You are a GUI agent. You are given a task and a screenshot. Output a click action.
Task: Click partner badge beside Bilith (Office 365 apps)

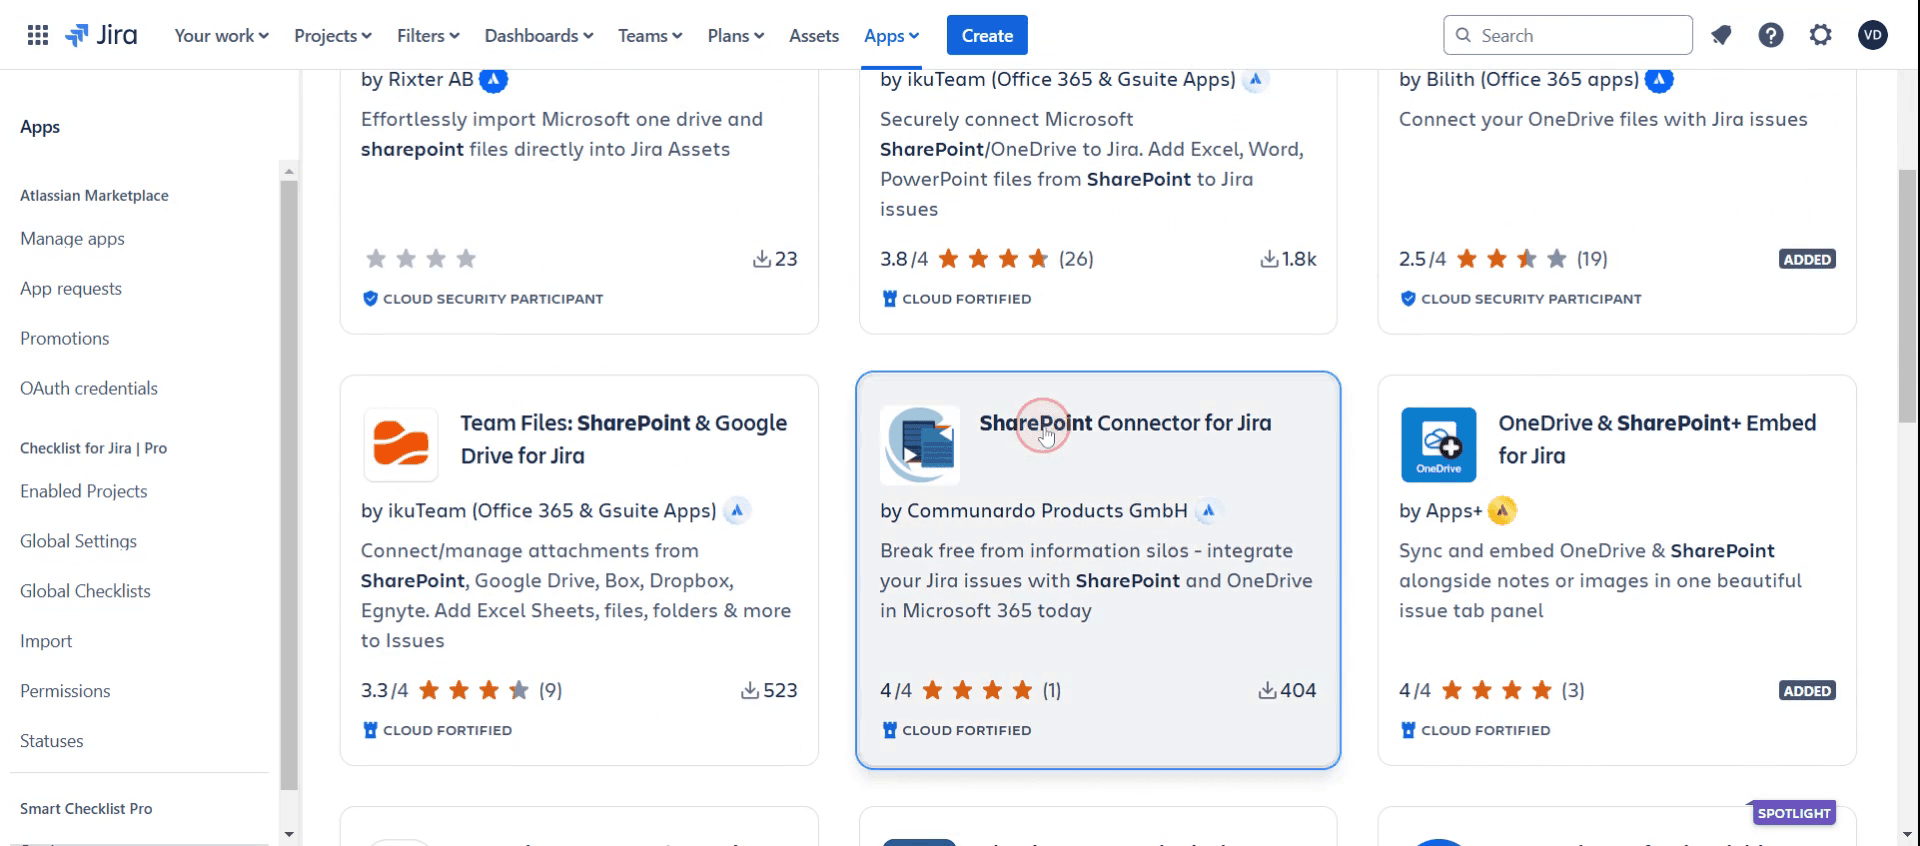(1659, 79)
